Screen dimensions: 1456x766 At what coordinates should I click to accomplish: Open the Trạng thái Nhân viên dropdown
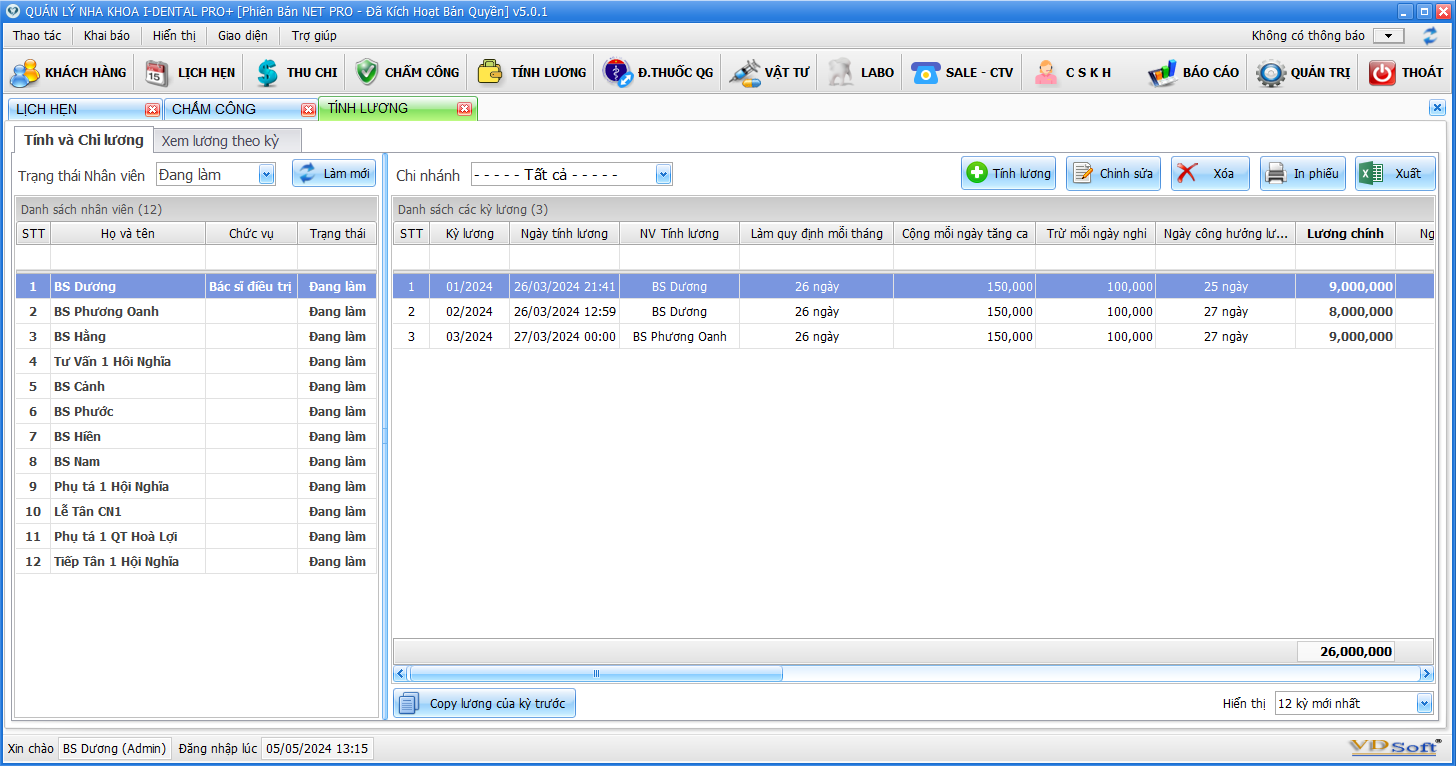[x=266, y=174]
